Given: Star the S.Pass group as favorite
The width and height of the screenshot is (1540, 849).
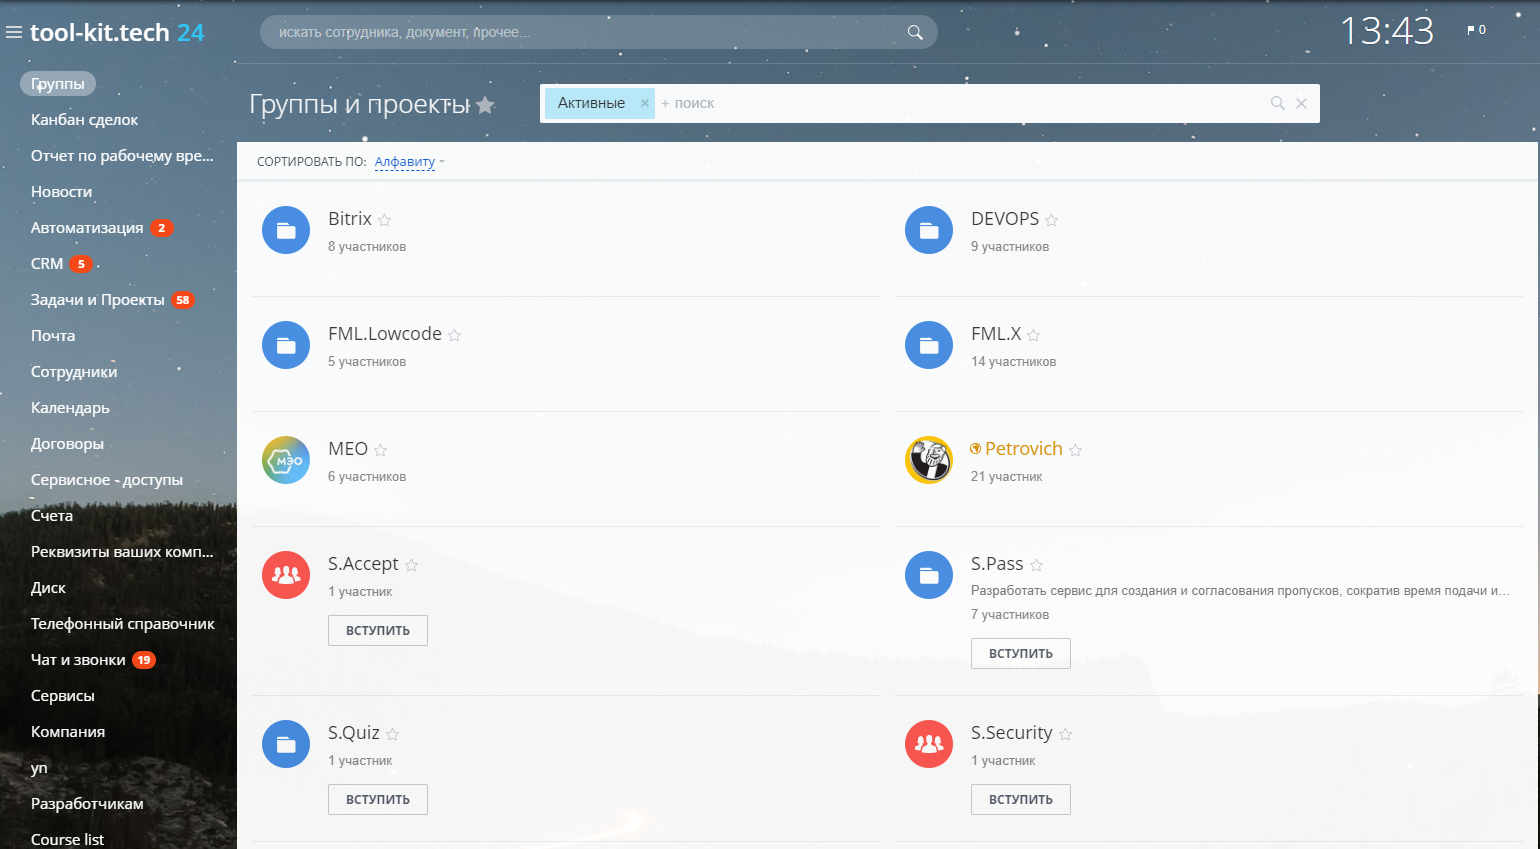Looking at the screenshot, I should 1036,565.
